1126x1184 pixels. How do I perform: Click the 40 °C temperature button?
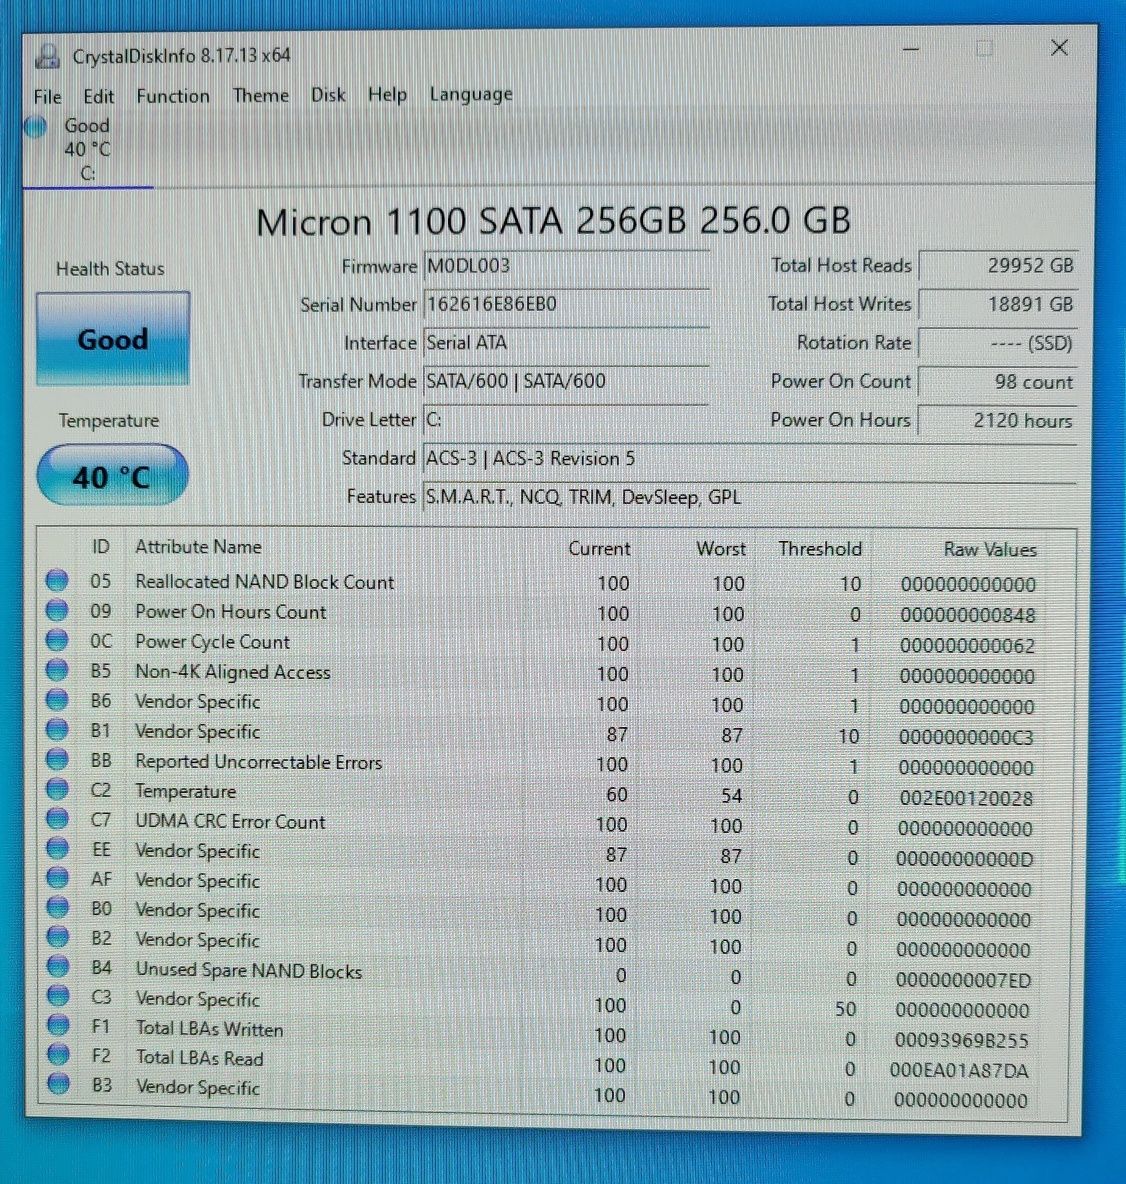click(112, 475)
